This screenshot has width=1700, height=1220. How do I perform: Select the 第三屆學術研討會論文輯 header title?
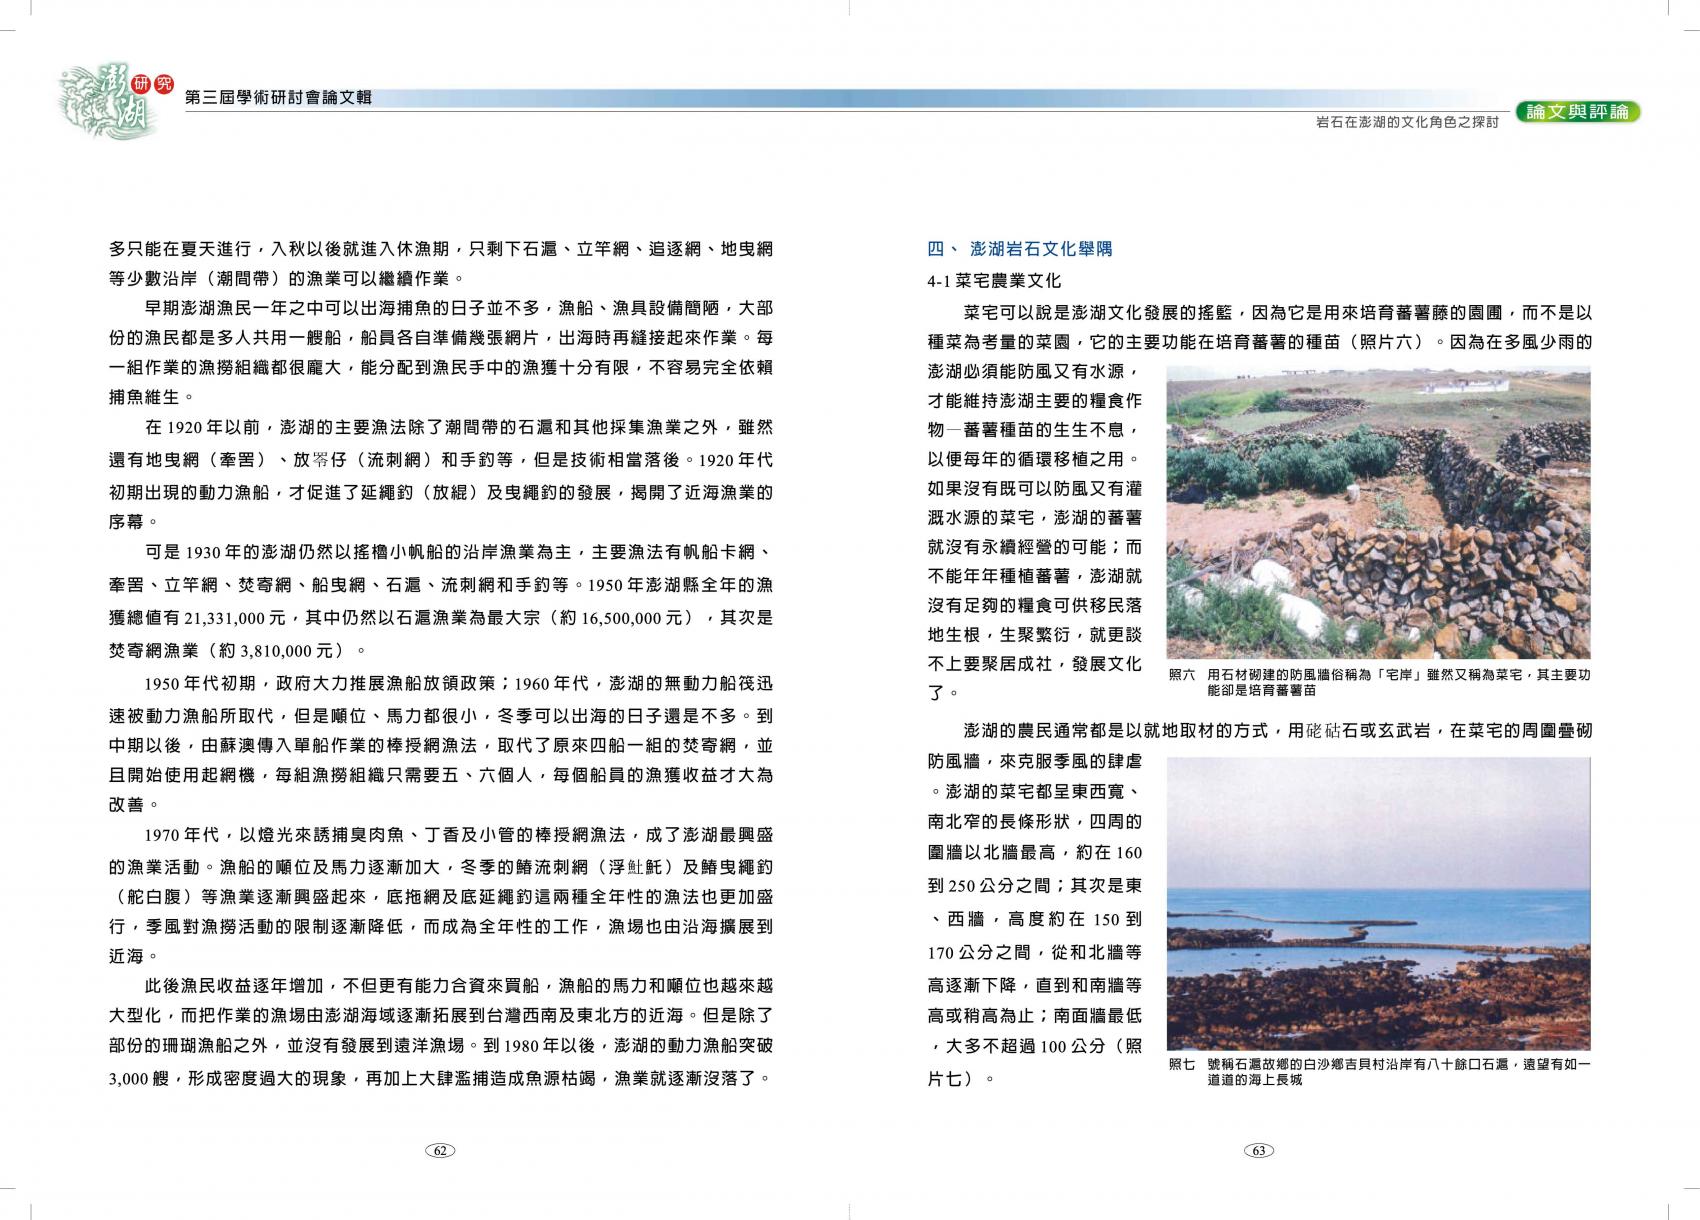coord(279,98)
